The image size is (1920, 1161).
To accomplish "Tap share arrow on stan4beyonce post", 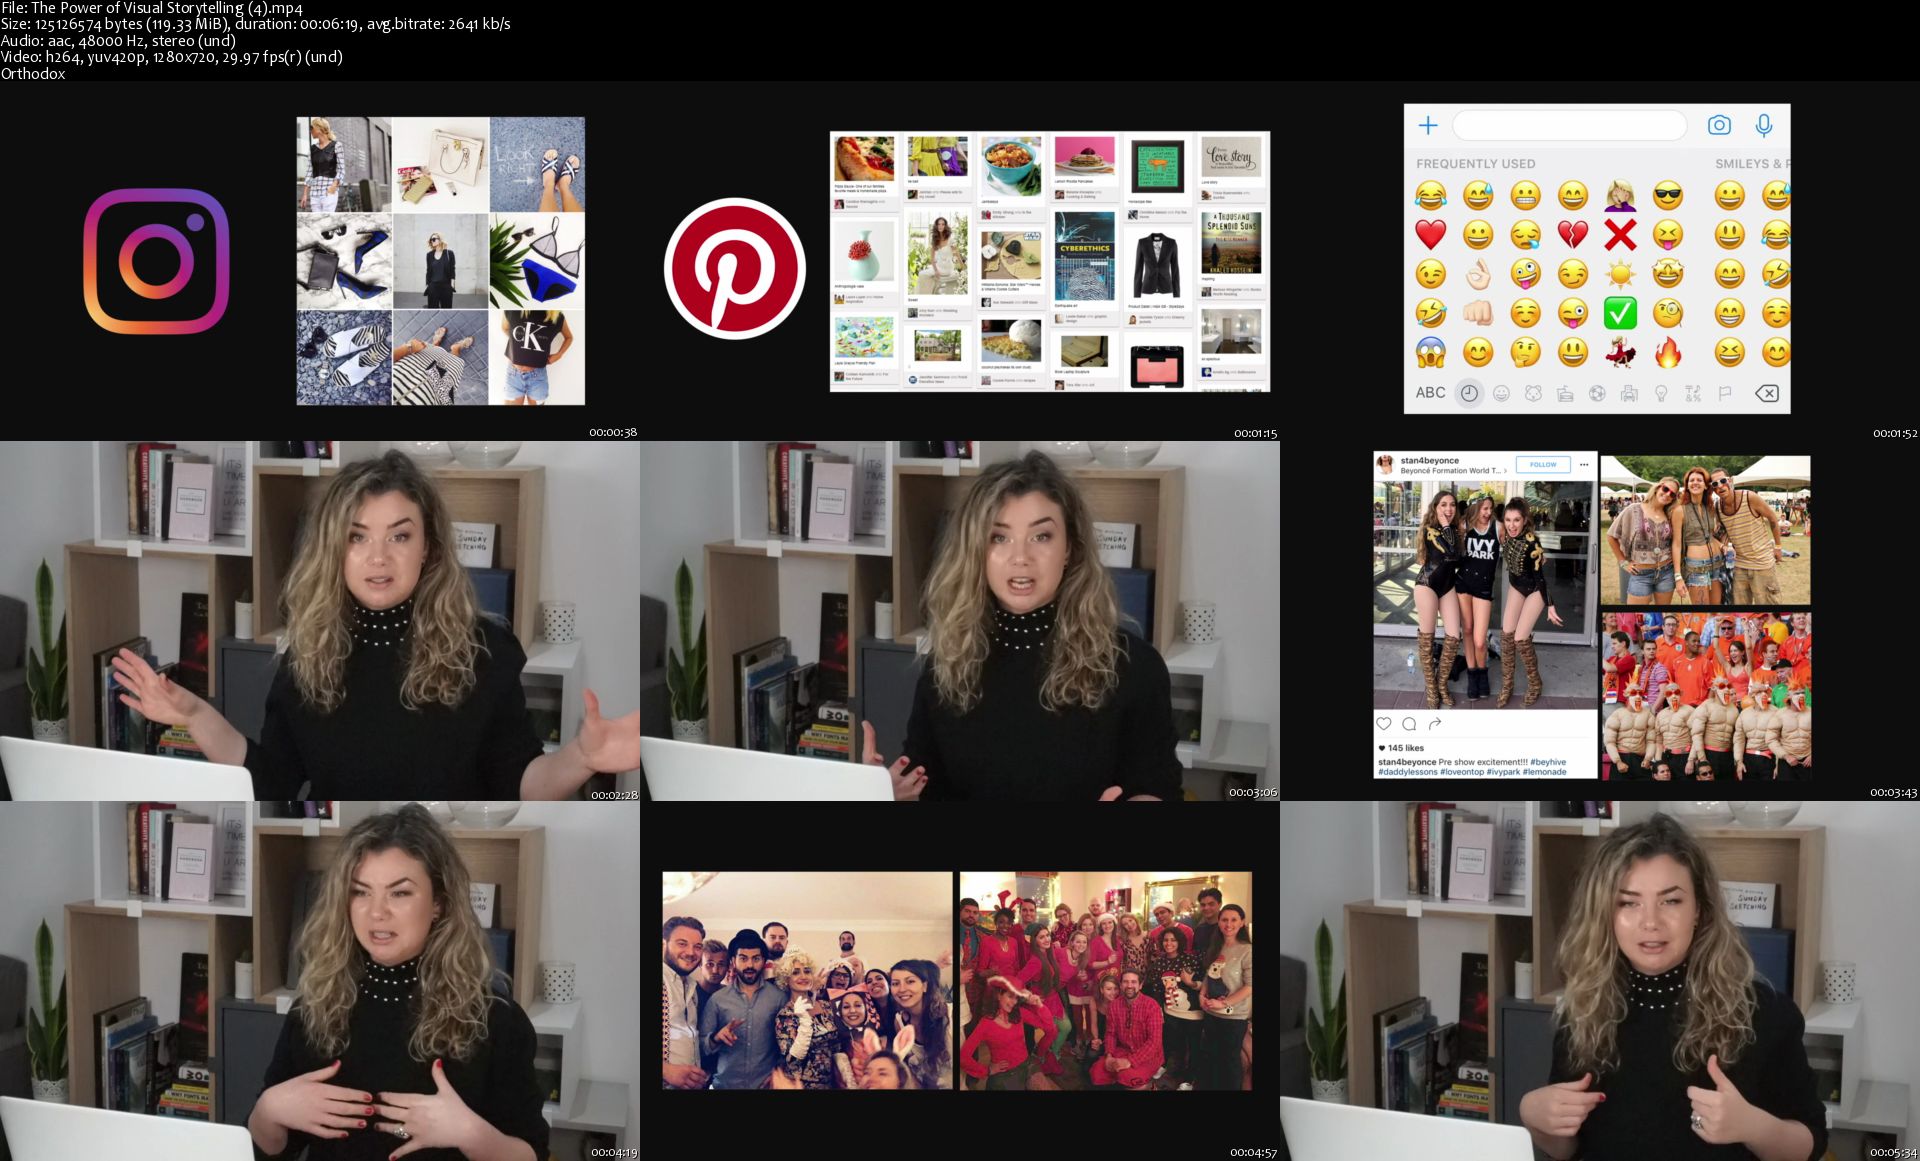I will [1435, 723].
